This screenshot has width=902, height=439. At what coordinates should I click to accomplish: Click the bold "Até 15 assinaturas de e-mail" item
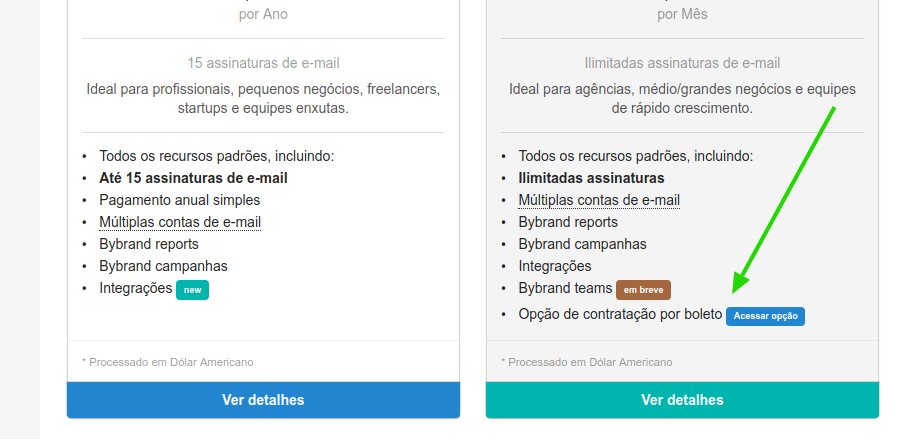pyautogui.click(x=200, y=178)
